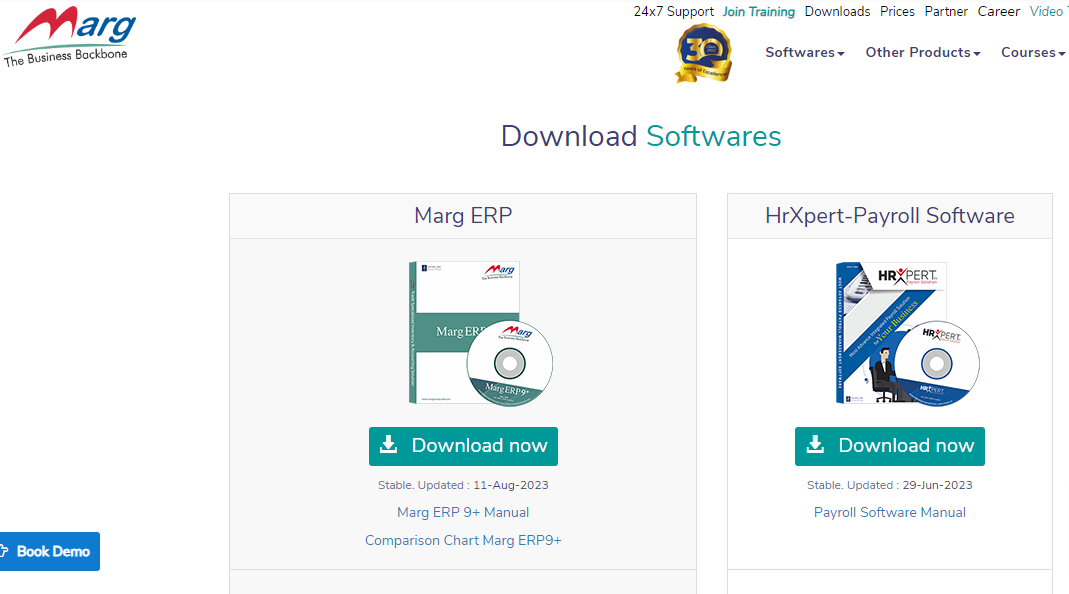Screen dimensions: 1069x594
Task: Expand the Other Products dropdown menu
Action: point(923,53)
